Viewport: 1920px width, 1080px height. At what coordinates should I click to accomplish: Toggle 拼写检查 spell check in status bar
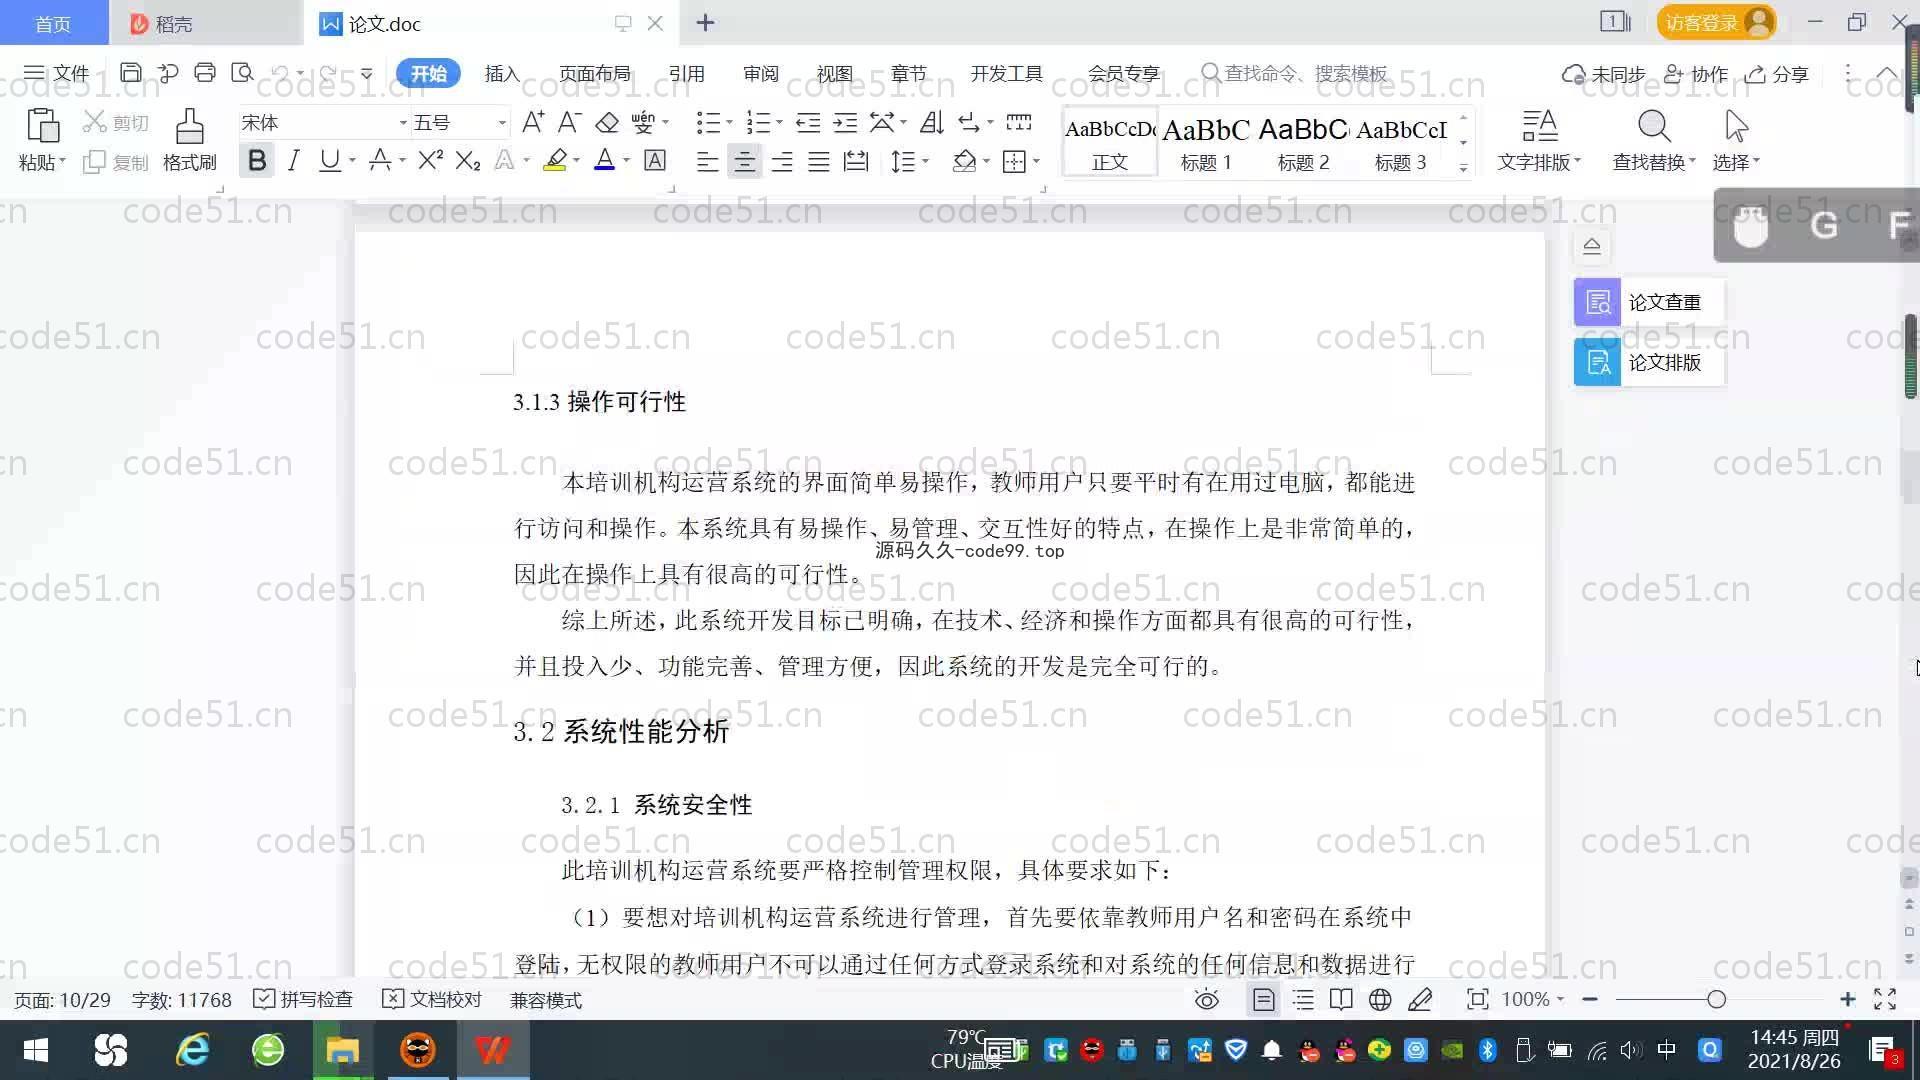click(x=303, y=999)
